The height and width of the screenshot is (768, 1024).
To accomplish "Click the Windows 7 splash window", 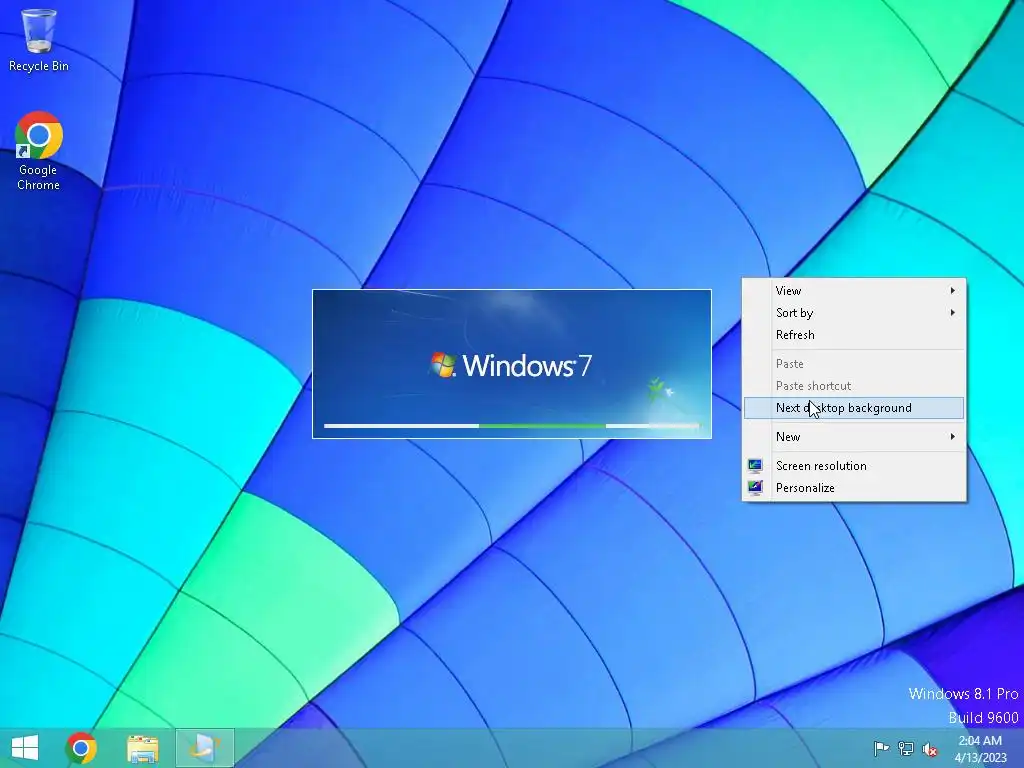I will 512,364.
